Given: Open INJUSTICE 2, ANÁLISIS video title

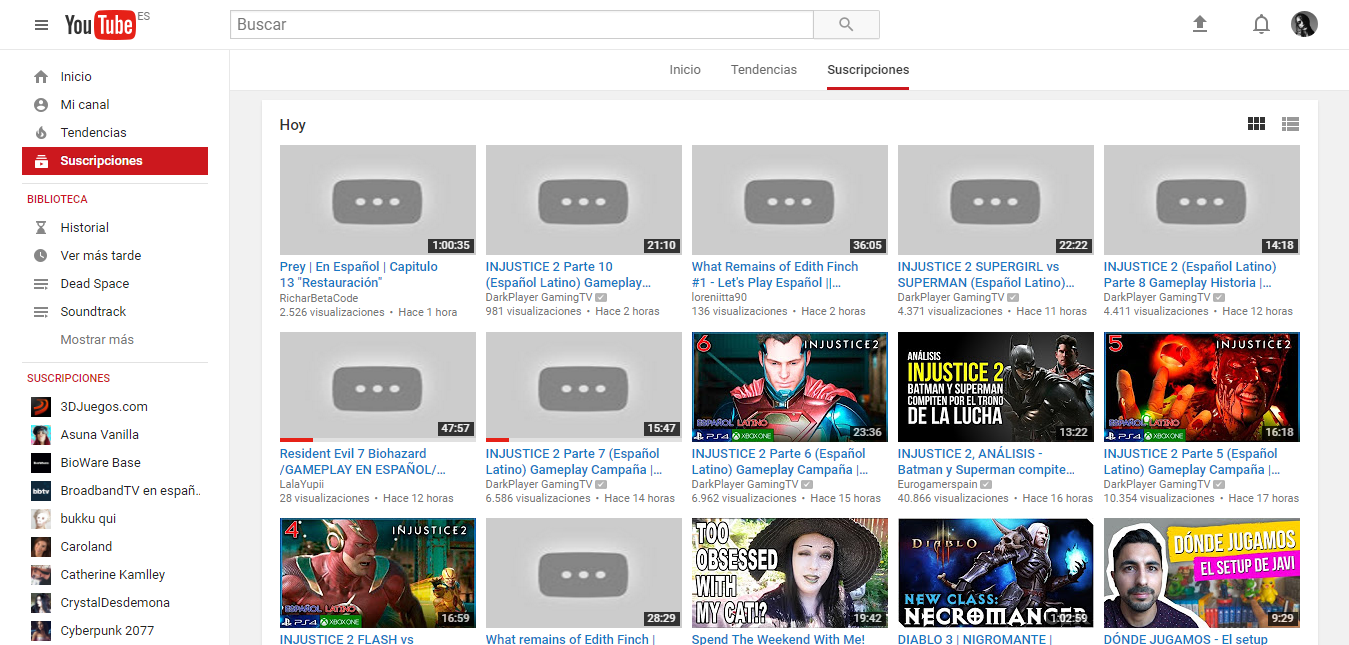Looking at the screenshot, I should [987, 462].
